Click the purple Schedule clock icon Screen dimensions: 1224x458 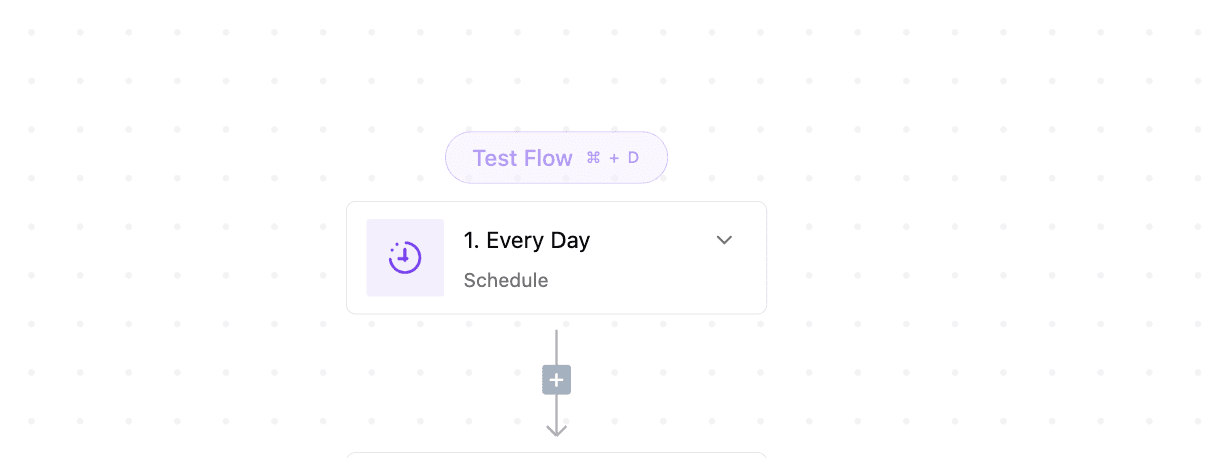(405, 258)
